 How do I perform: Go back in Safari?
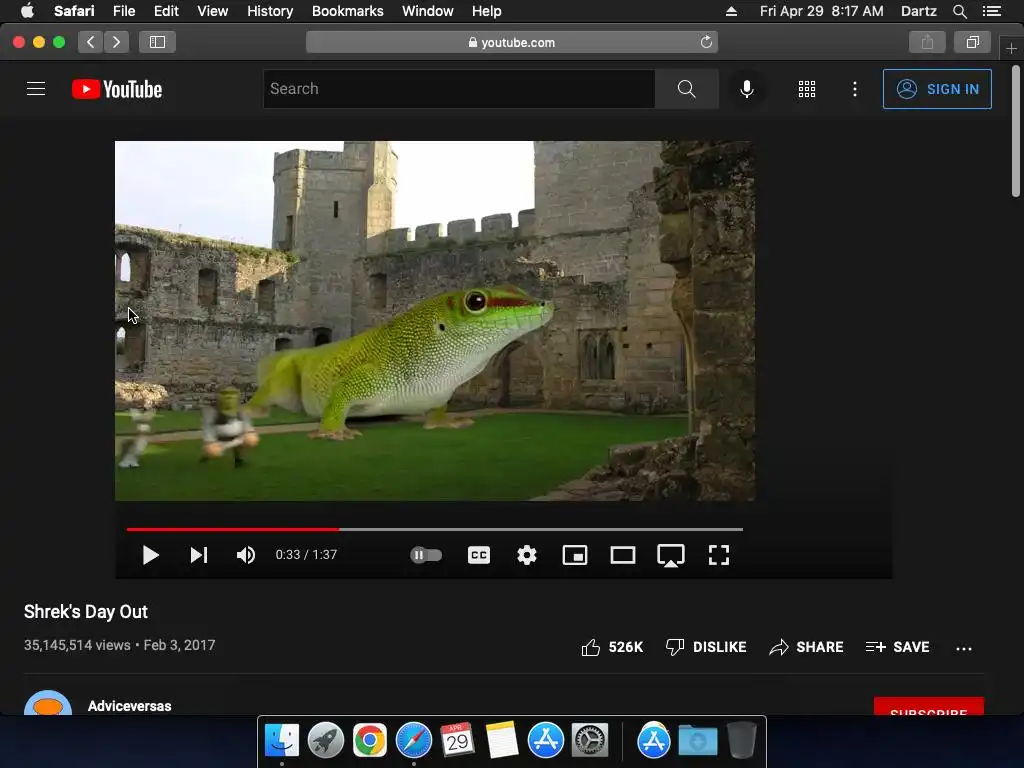[91, 42]
